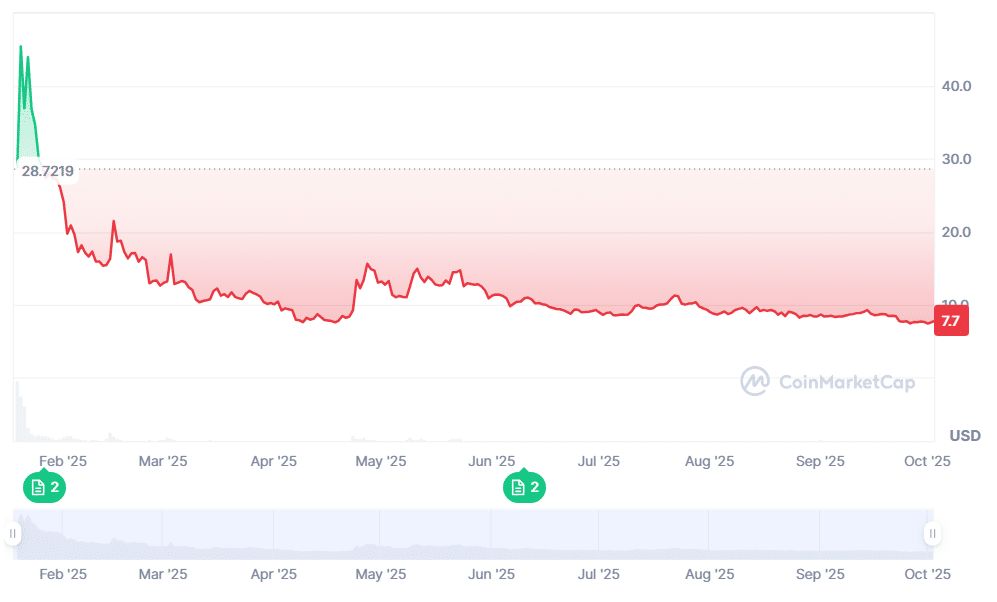Grab the right handle of the range navigator

(x=932, y=534)
